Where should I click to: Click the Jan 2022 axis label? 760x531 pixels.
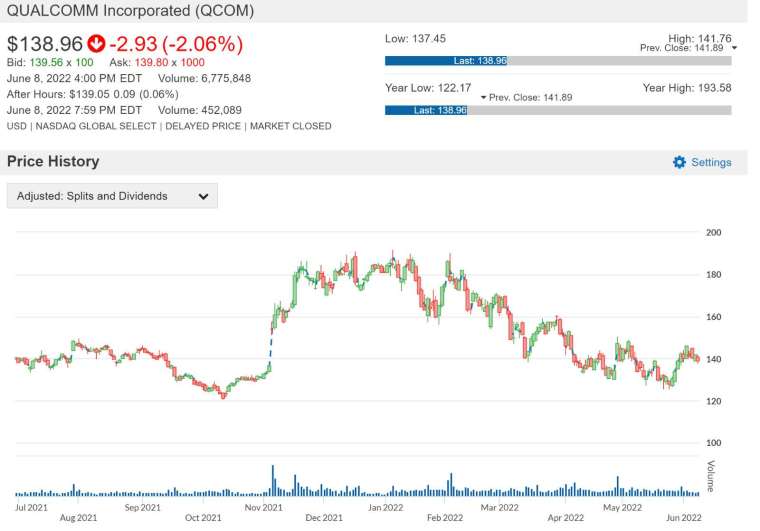tap(385, 507)
